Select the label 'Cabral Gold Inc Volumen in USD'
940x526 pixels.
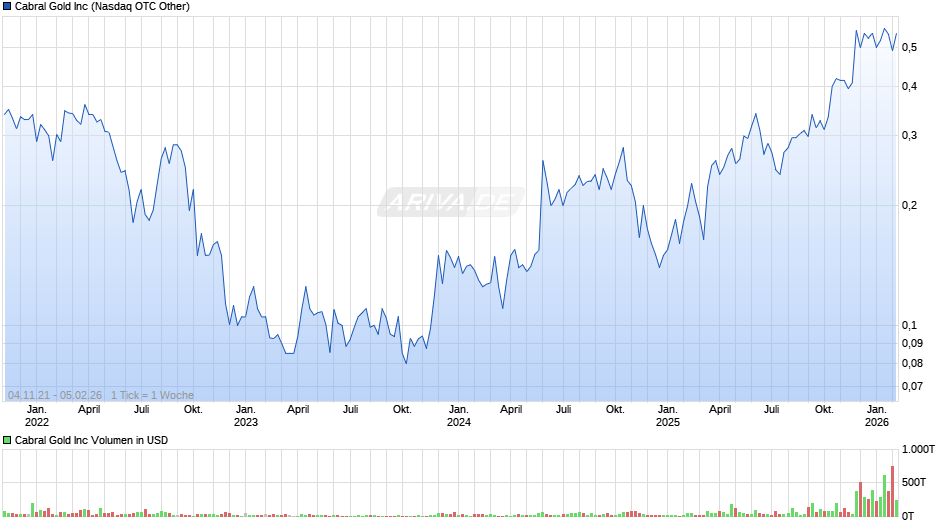point(91,440)
